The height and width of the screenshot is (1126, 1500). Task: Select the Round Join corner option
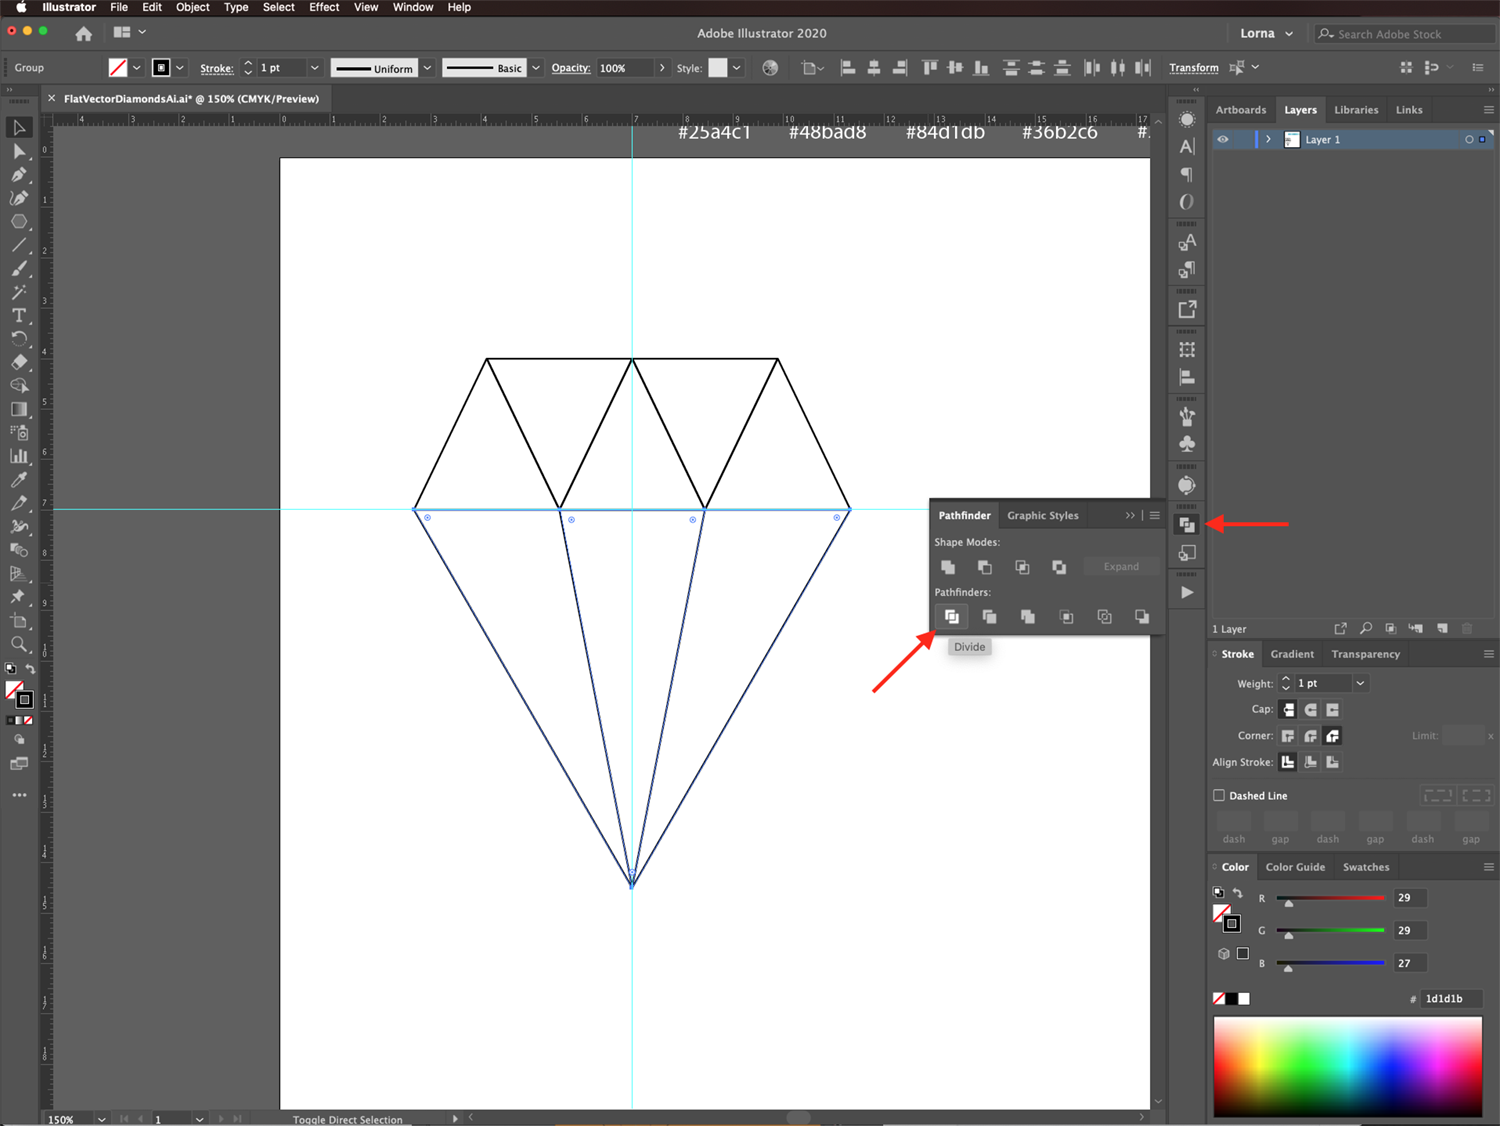tap(1310, 736)
